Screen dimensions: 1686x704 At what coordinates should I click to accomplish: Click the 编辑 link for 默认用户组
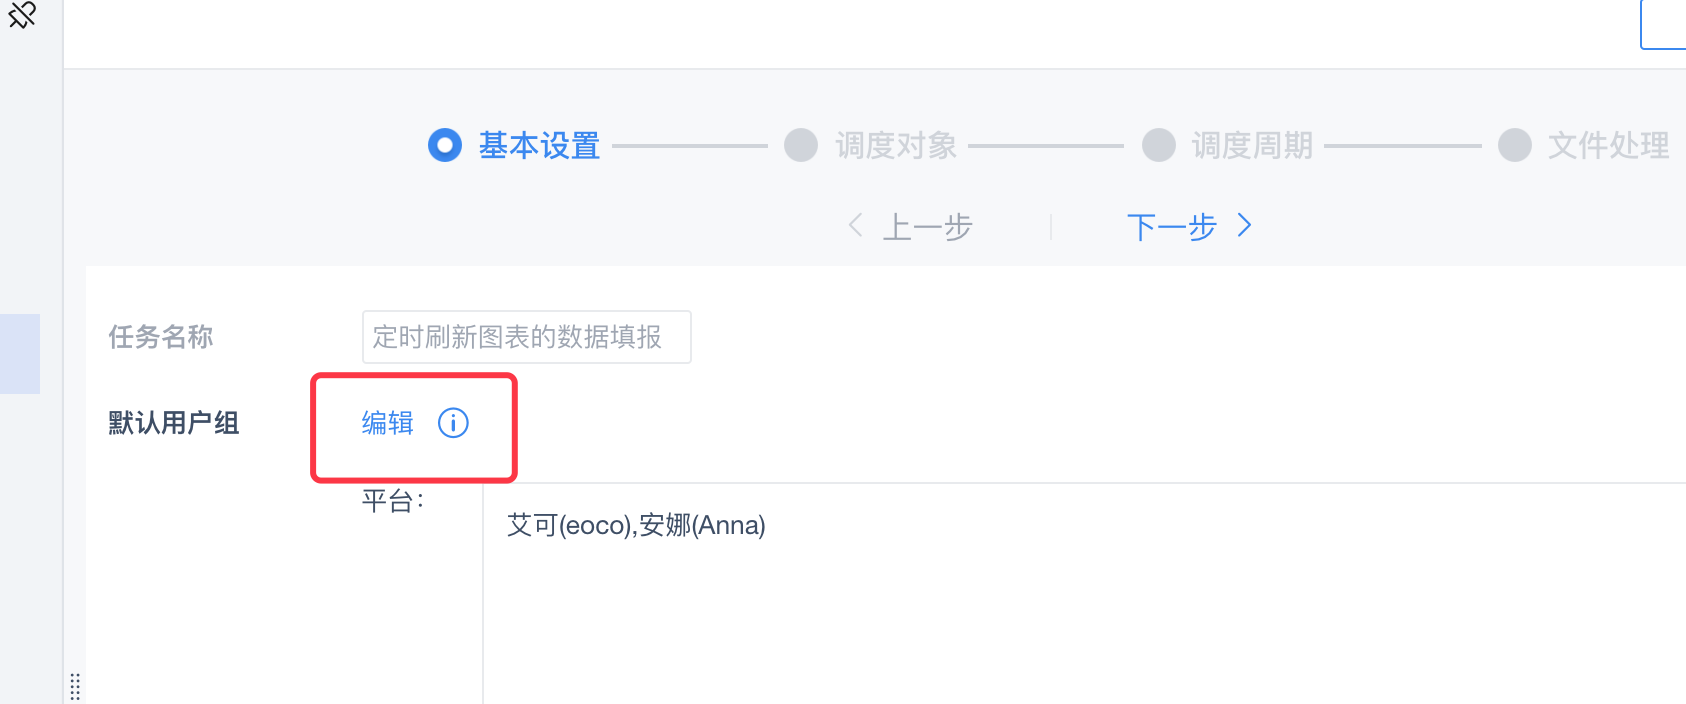coord(388,423)
